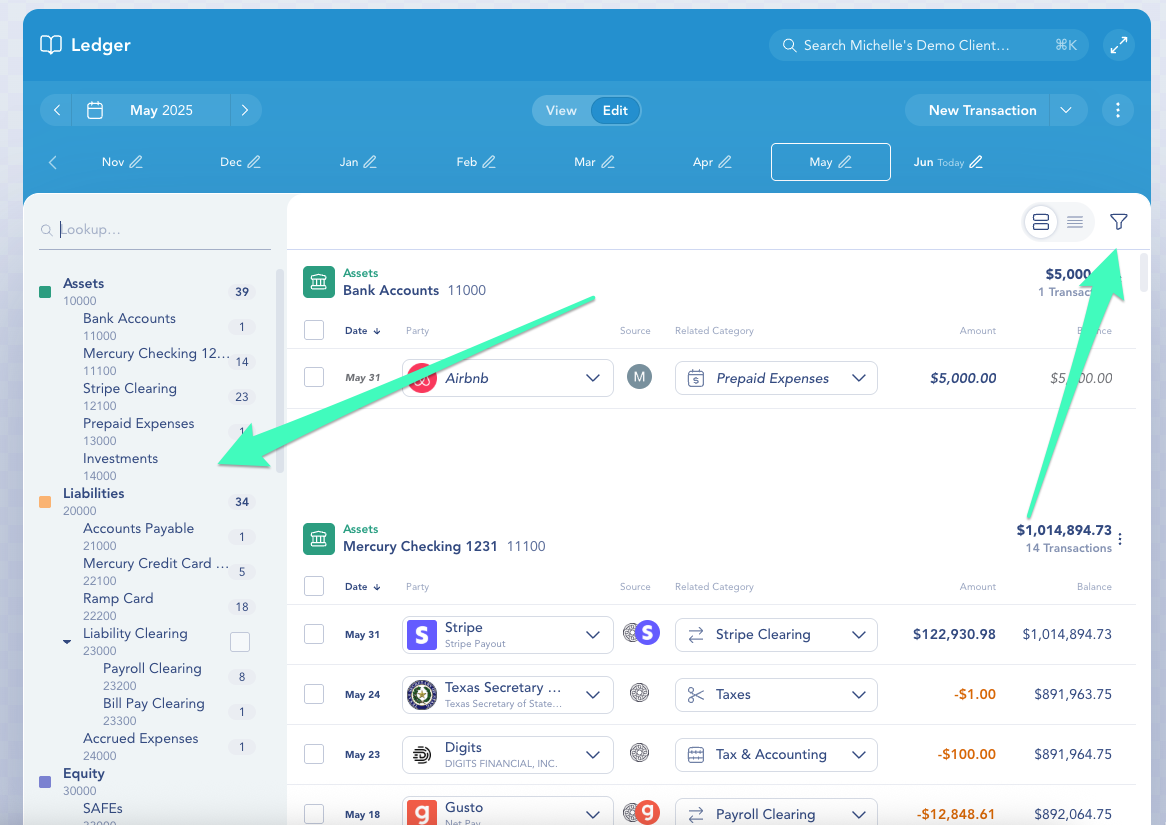This screenshot has height=825, width=1166.
Task: Click the New Transaction button
Action: tap(982, 110)
